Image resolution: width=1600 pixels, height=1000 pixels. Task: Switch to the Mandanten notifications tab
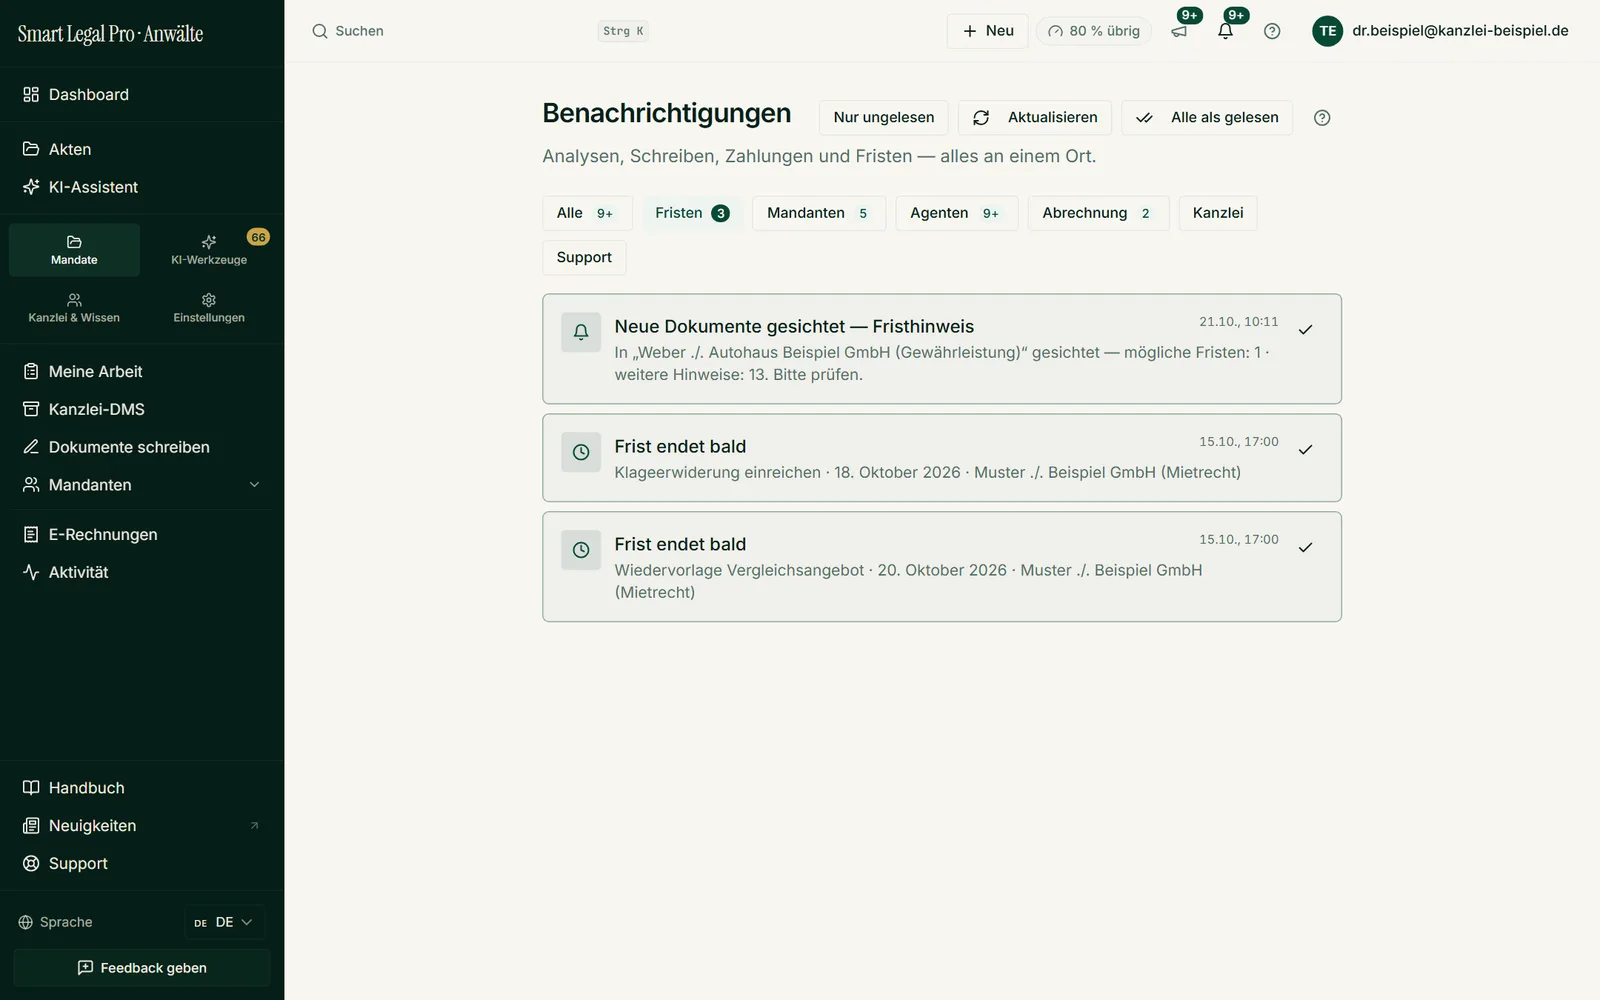pos(819,213)
